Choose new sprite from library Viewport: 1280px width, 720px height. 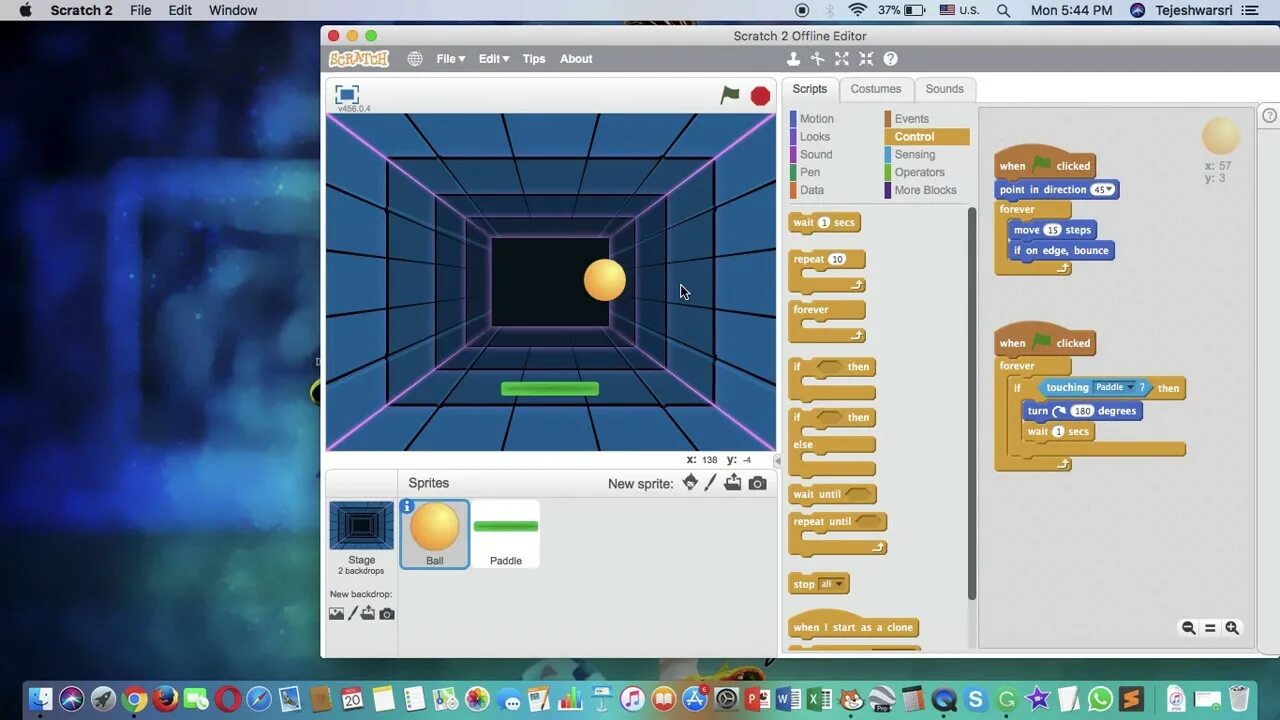click(x=690, y=483)
